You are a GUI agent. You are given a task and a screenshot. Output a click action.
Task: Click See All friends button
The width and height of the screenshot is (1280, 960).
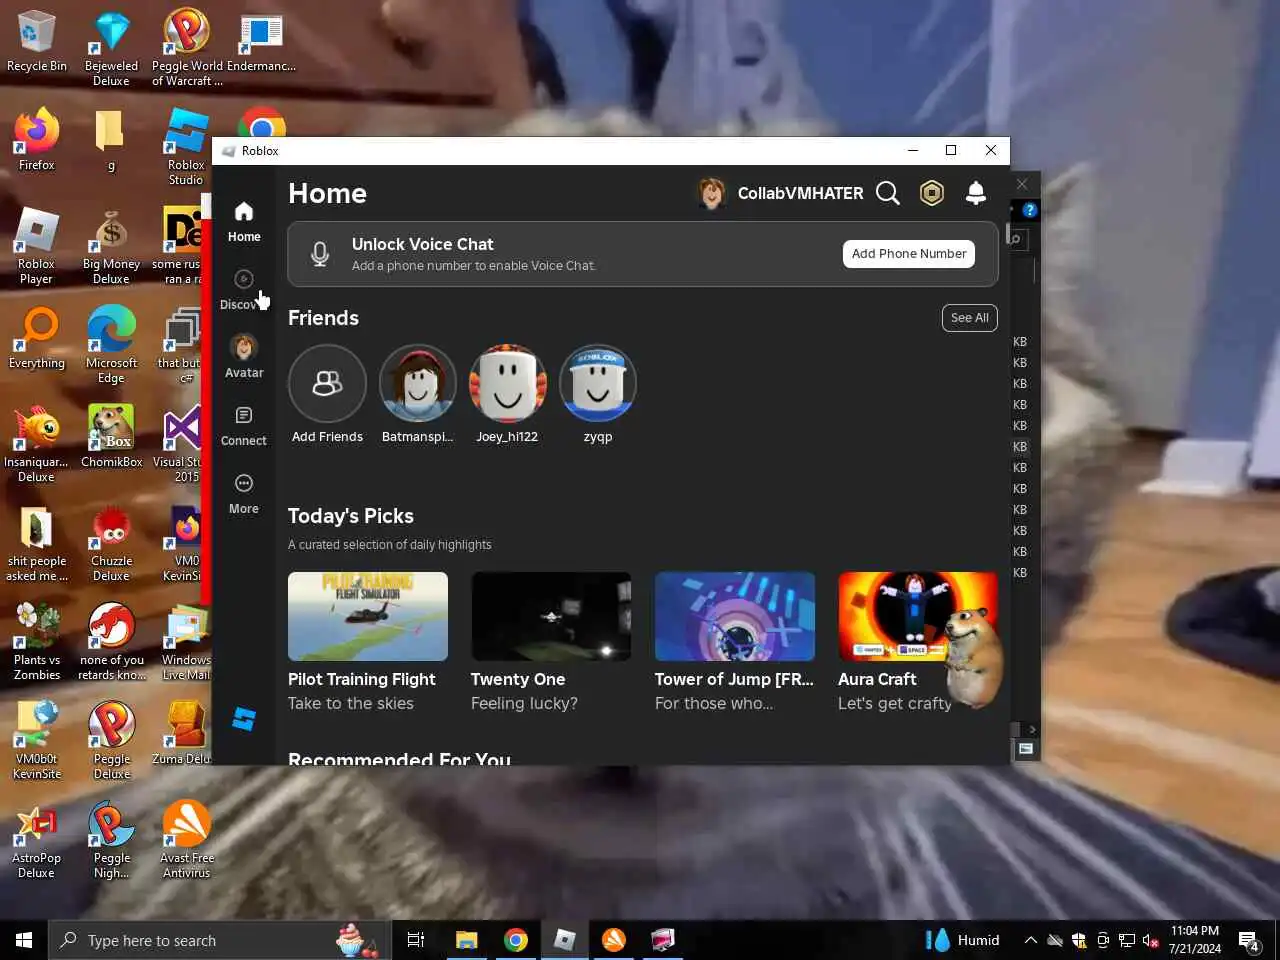[x=969, y=318]
